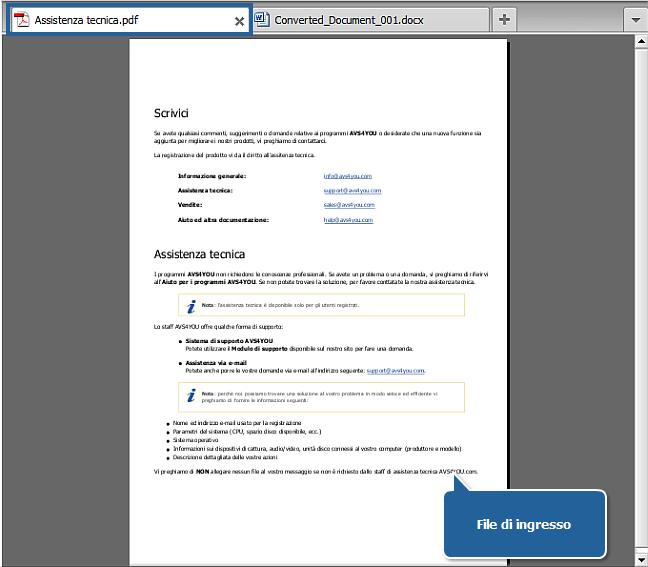
Task: Click the info icon in first Nota box
Action: (x=191, y=307)
